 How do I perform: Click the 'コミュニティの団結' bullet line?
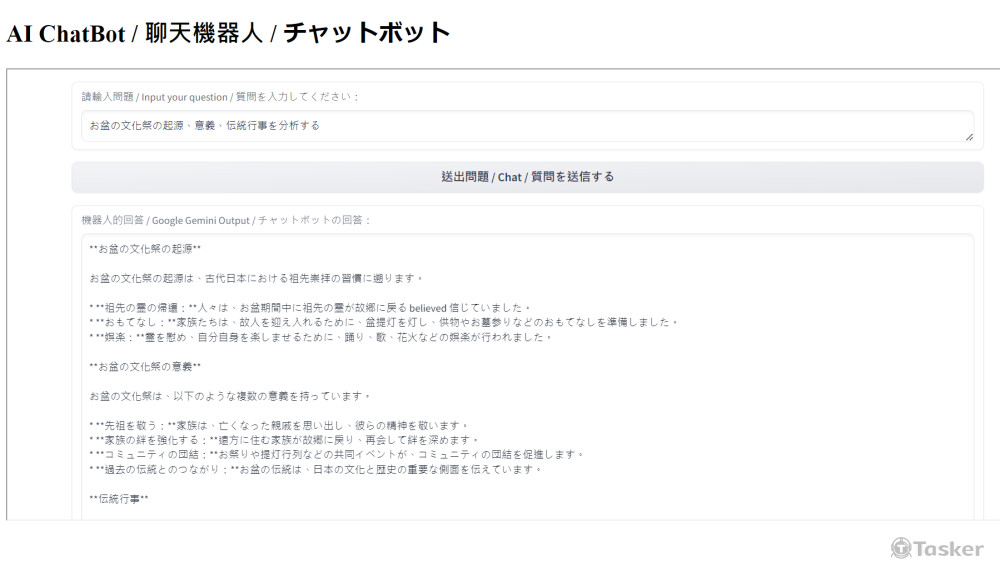pyautogui.click(x=336, y=455)
